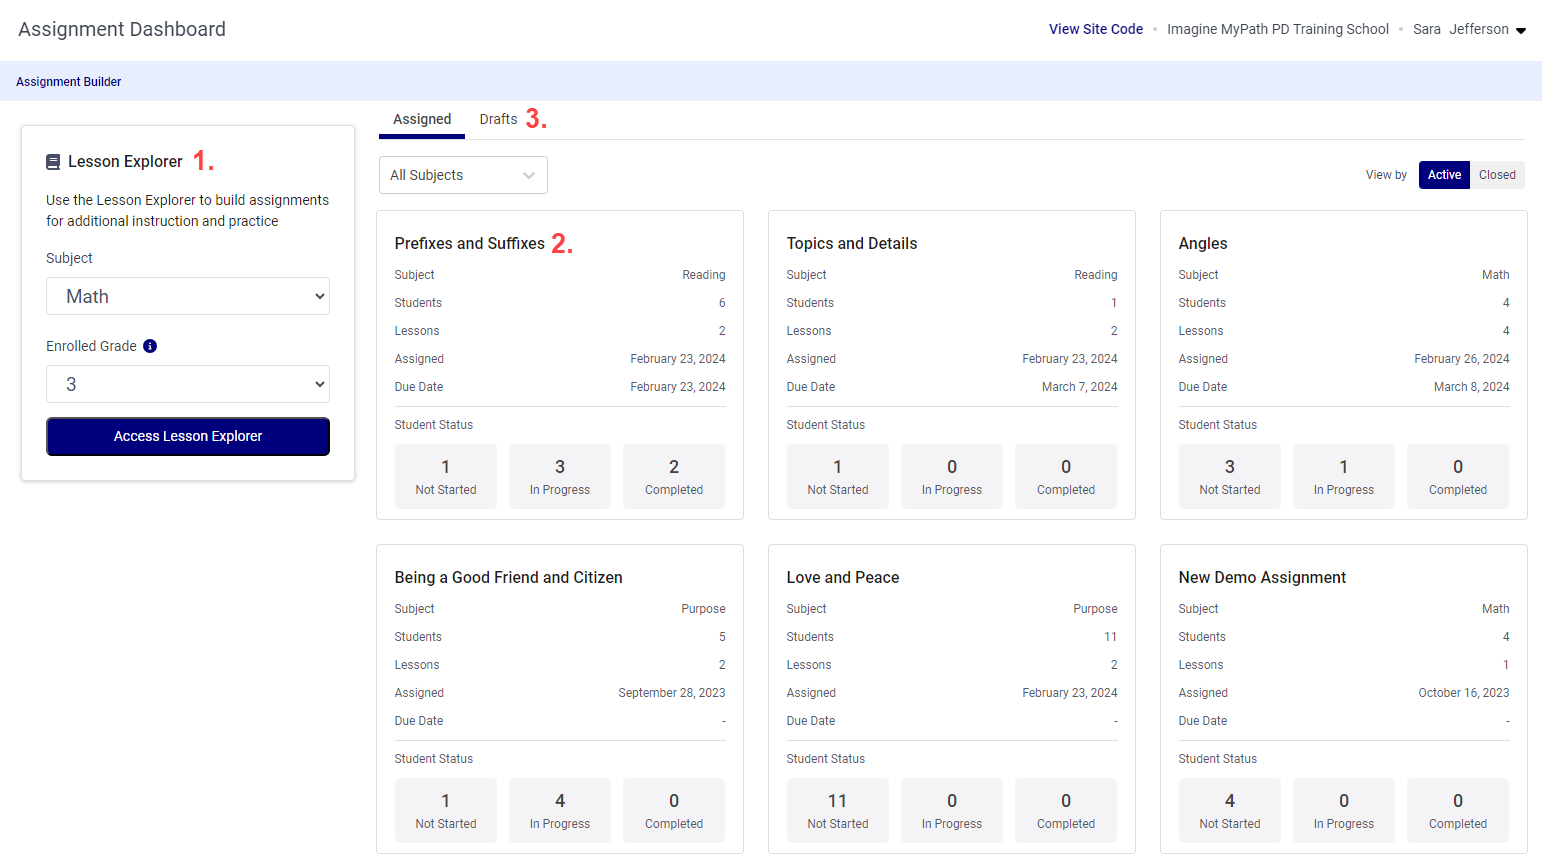Select the Active assignments toggle

click(1444, 174)
